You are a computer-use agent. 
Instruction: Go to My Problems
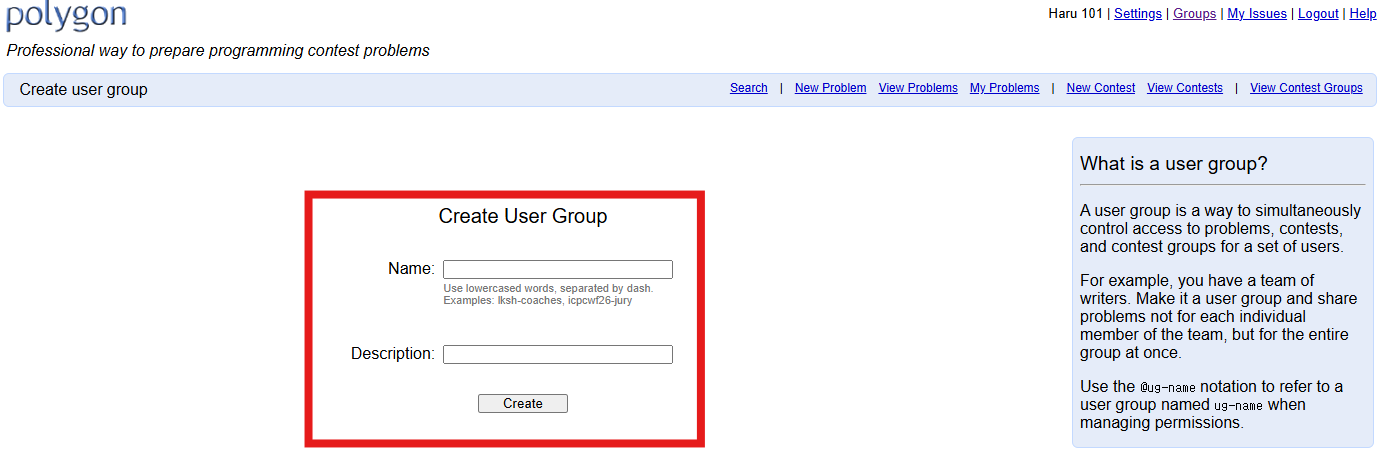coord(1005,88)
